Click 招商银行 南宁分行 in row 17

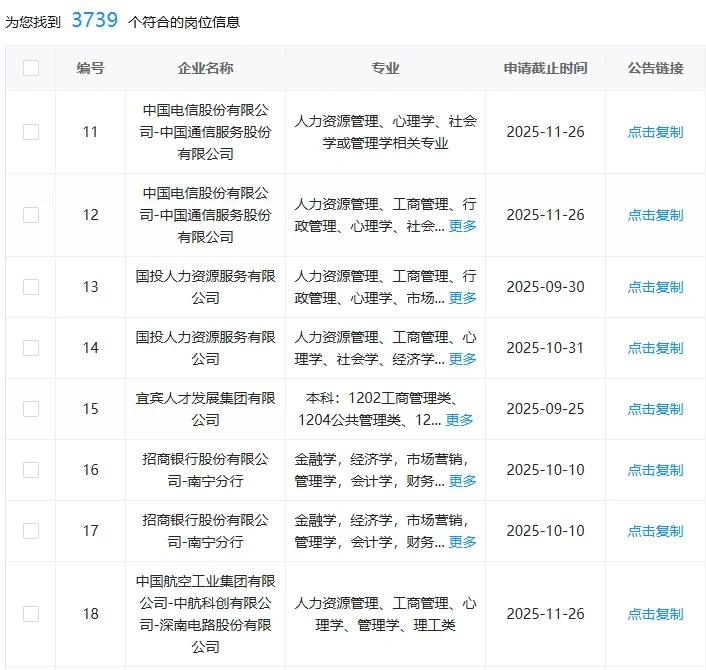click(205, 531)
